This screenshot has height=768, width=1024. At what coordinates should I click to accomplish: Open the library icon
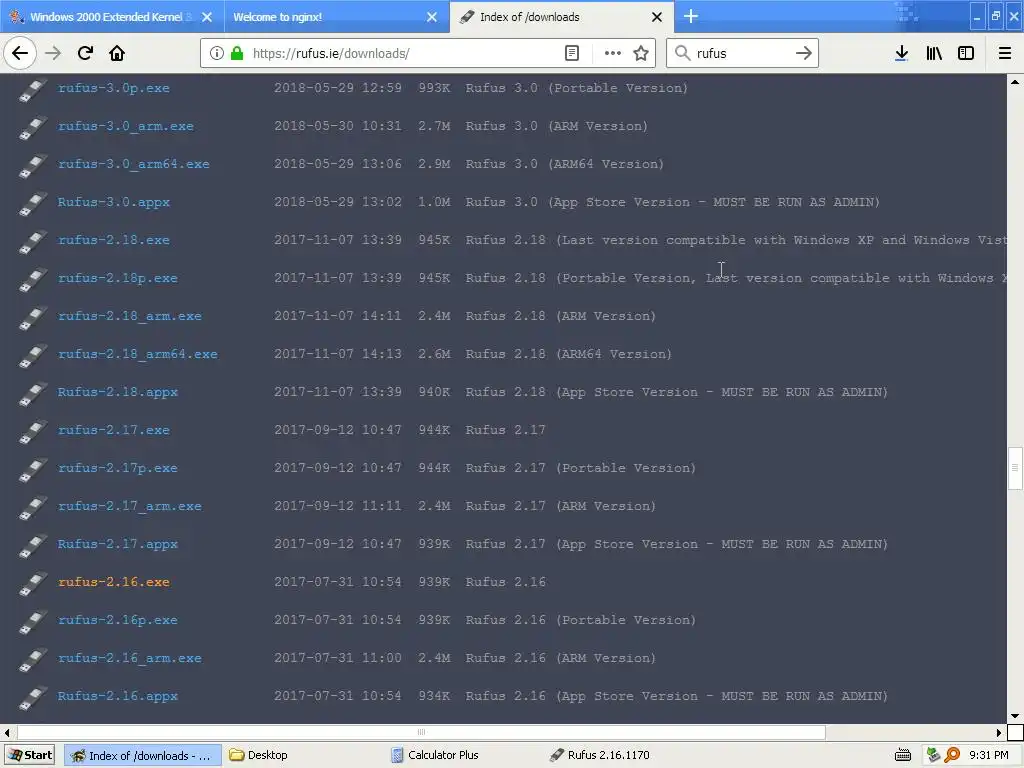click(934, 53)
